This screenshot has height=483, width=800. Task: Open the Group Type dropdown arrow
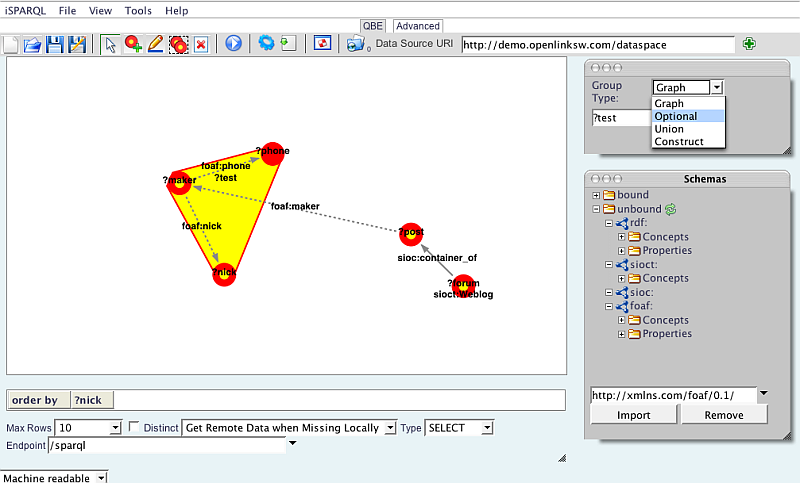coord(717,87)
